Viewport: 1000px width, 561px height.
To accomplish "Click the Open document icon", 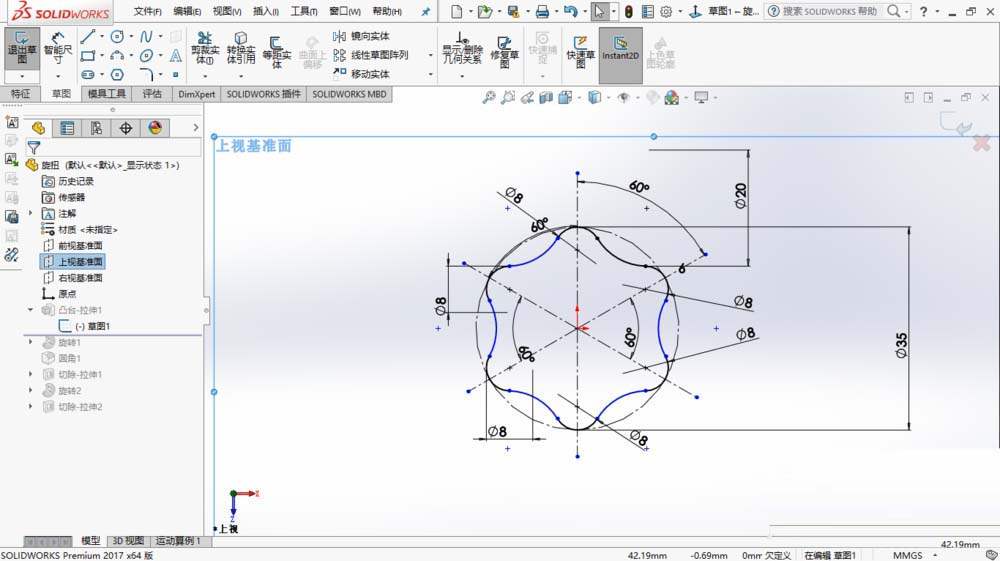I will tap(485, 11).
